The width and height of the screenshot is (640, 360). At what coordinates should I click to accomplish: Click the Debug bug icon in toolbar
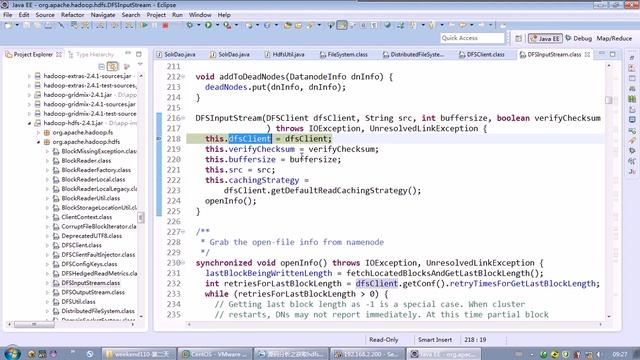pos(189,25)
